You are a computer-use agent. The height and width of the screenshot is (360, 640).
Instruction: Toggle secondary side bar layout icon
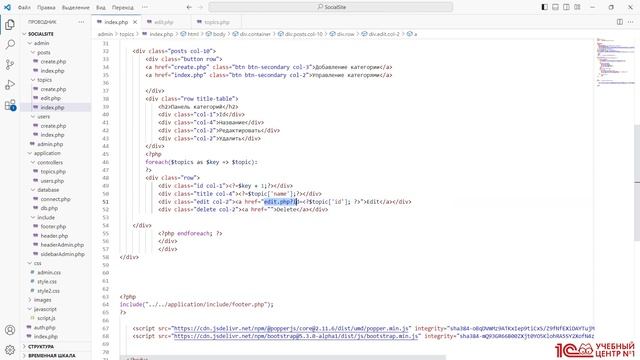[566, 7]
